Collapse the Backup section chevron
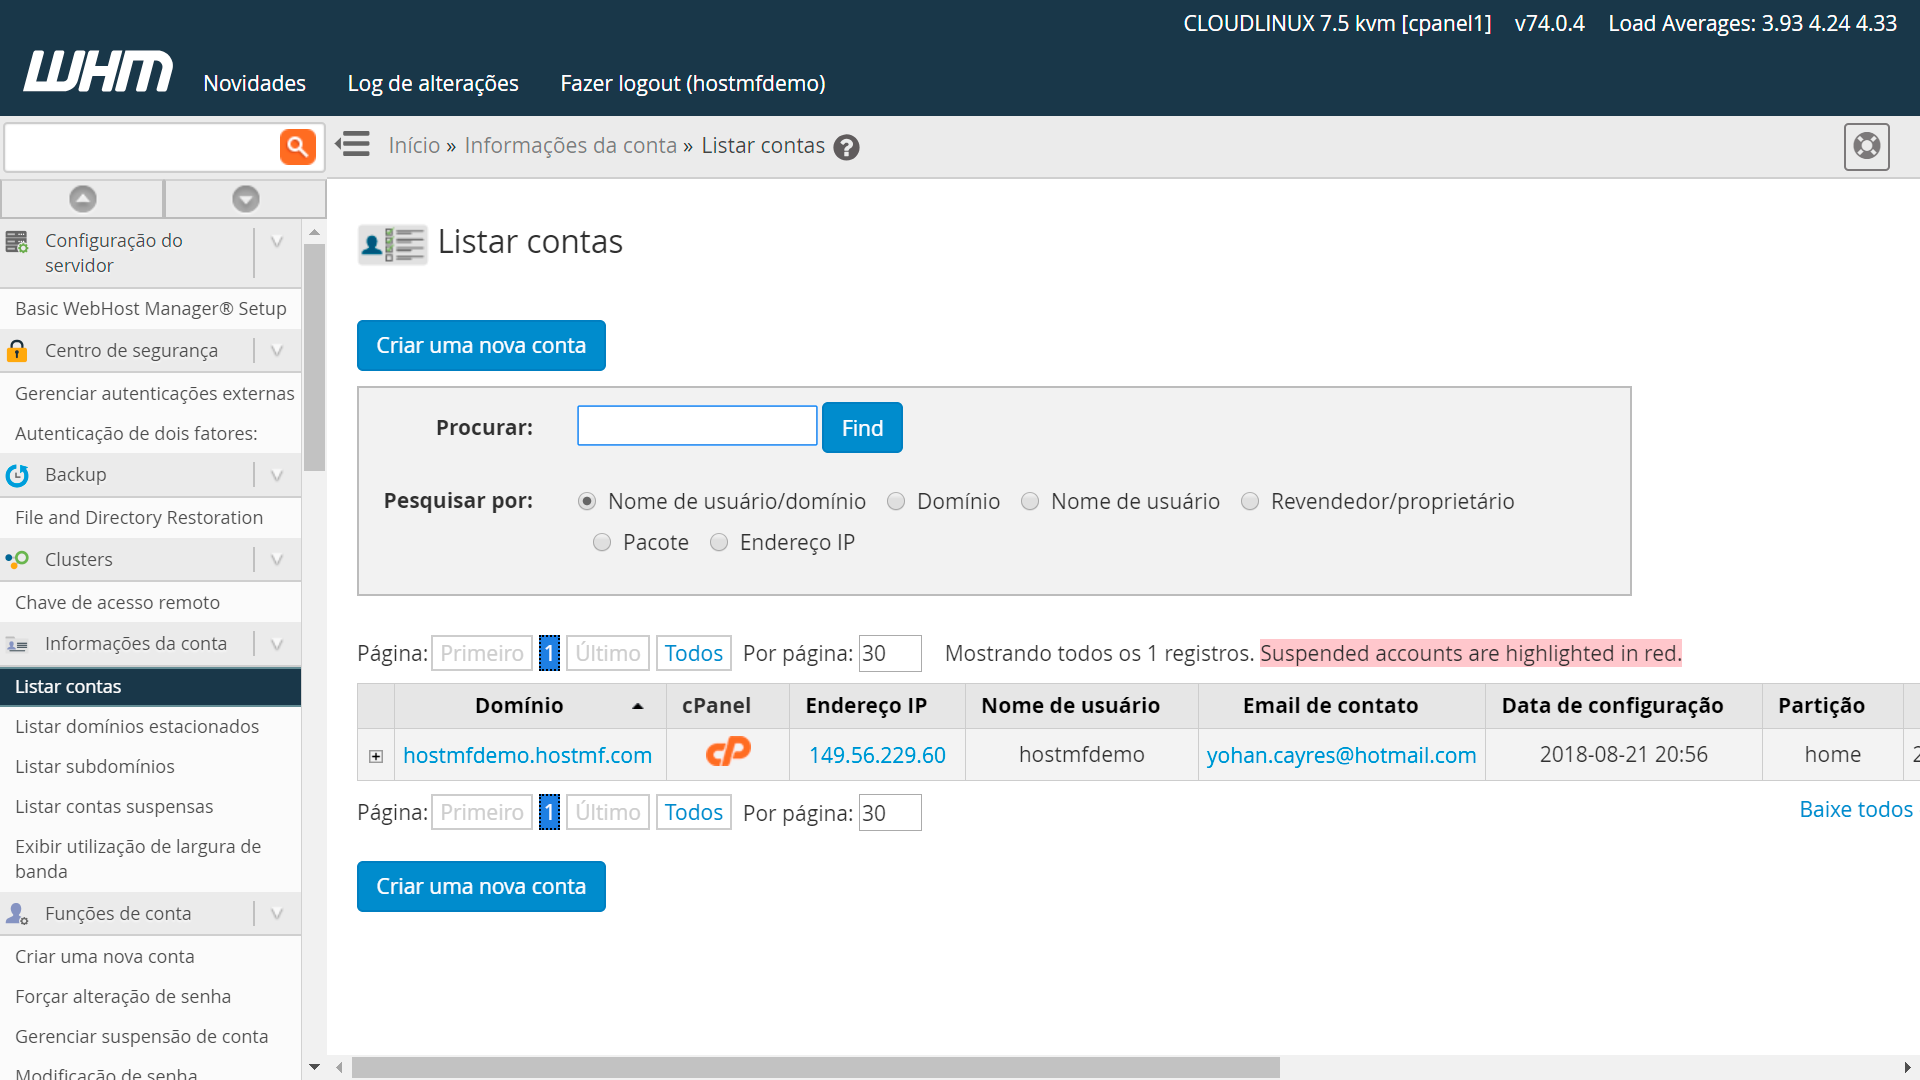 277,475
